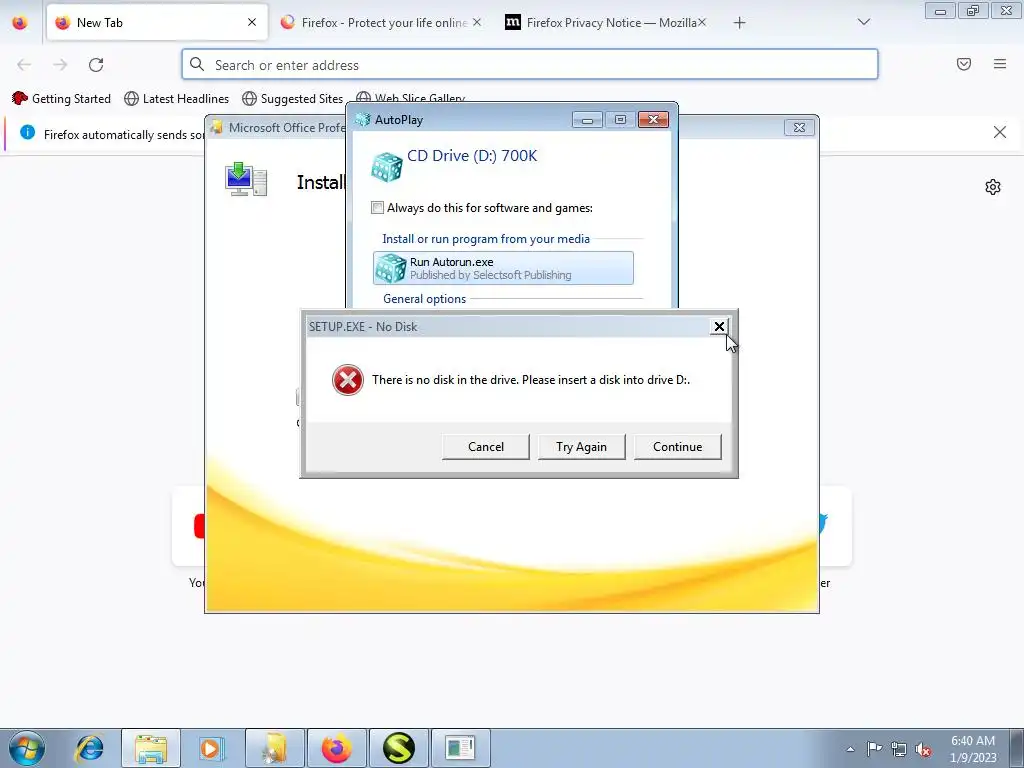The height and width of the screenshot is (768, 1024).
Task: Click the CD Drive (D:) dice icon
Action: (x=387, y=167)
